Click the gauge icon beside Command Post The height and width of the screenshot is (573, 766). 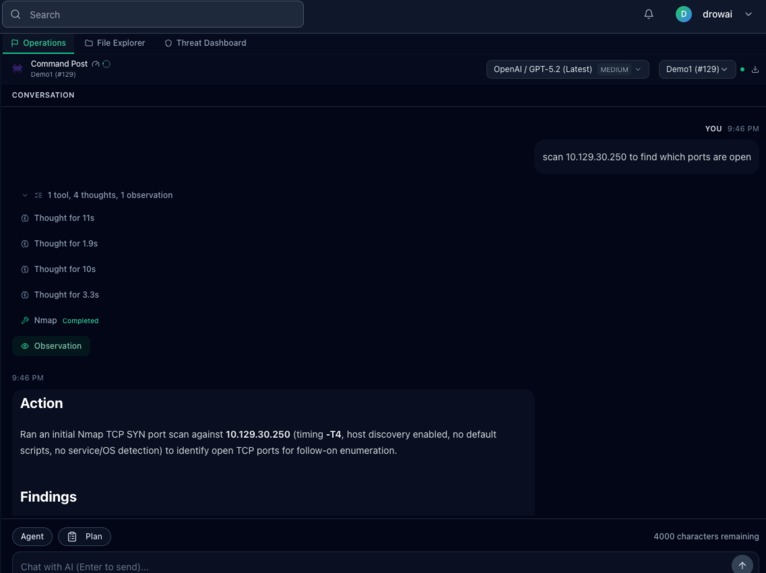pos(96,64)
